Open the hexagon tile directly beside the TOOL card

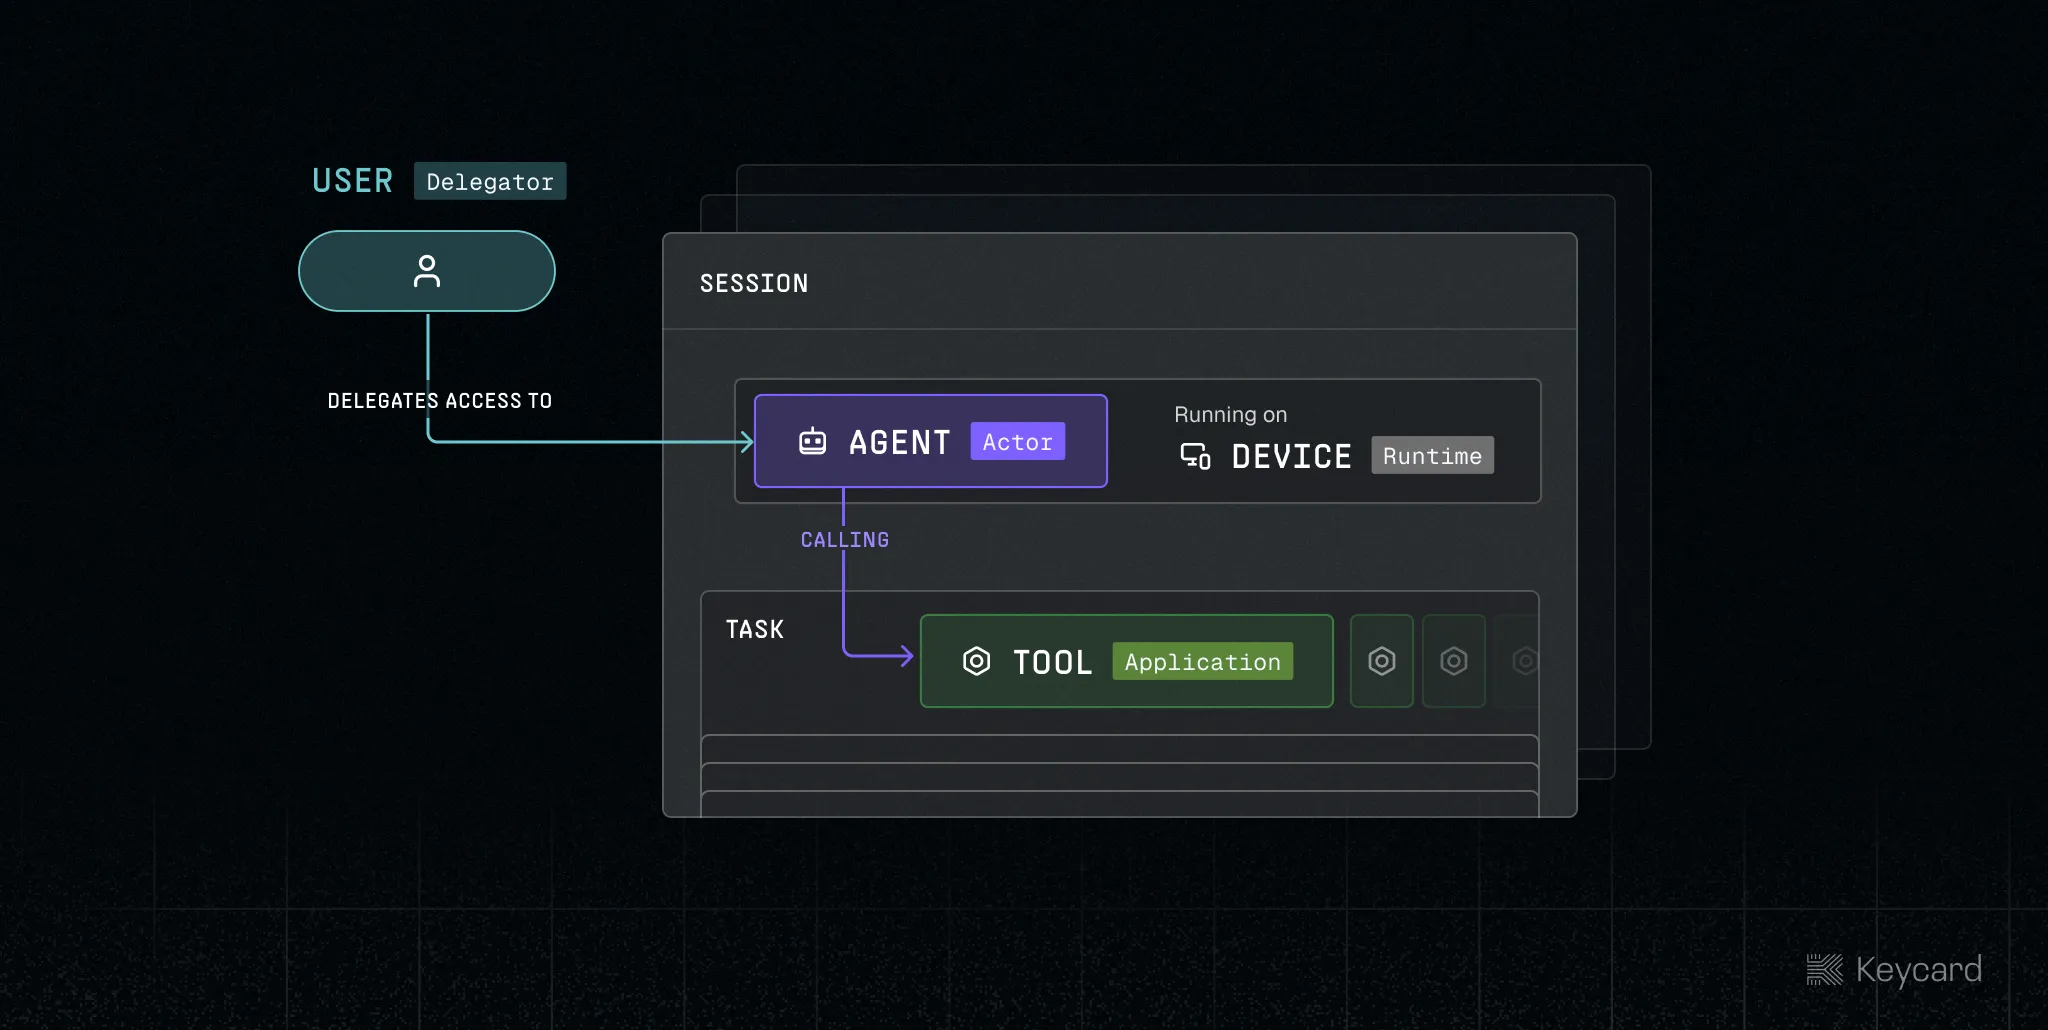(x=1382, y=661)
